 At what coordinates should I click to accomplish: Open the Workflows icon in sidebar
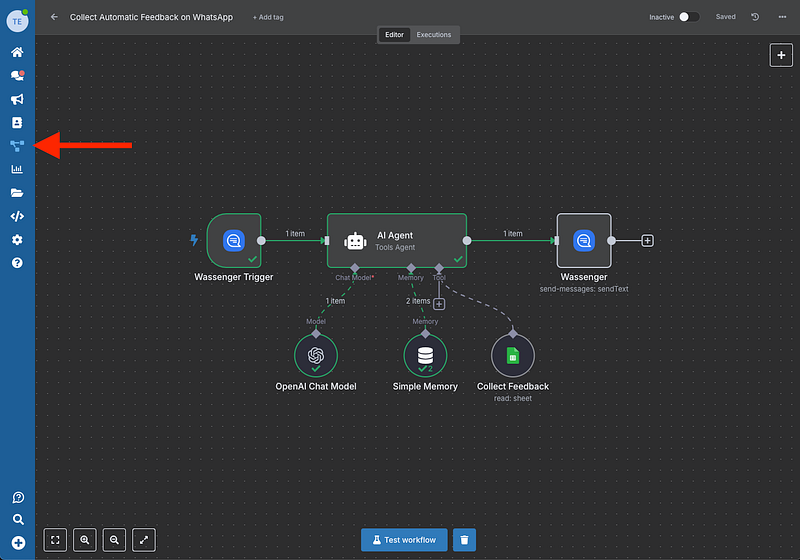17,146
